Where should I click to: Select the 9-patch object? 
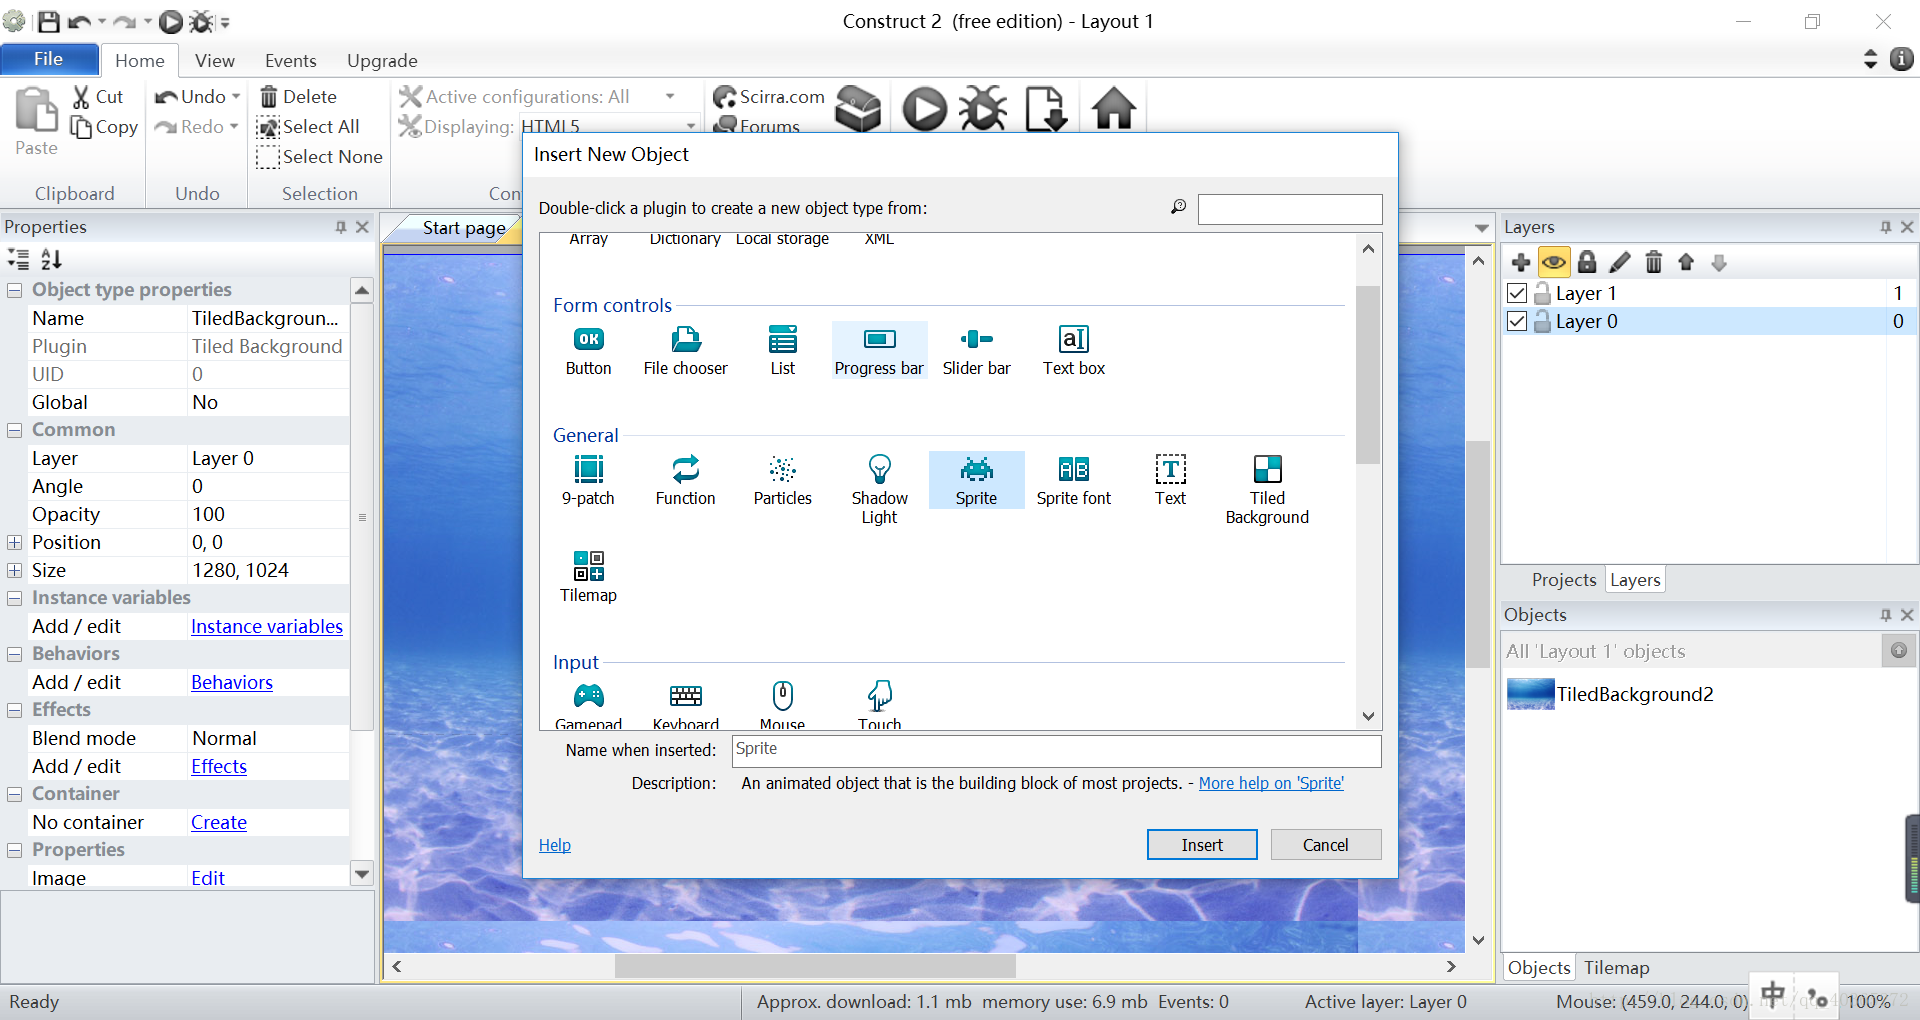coord(588,480)
